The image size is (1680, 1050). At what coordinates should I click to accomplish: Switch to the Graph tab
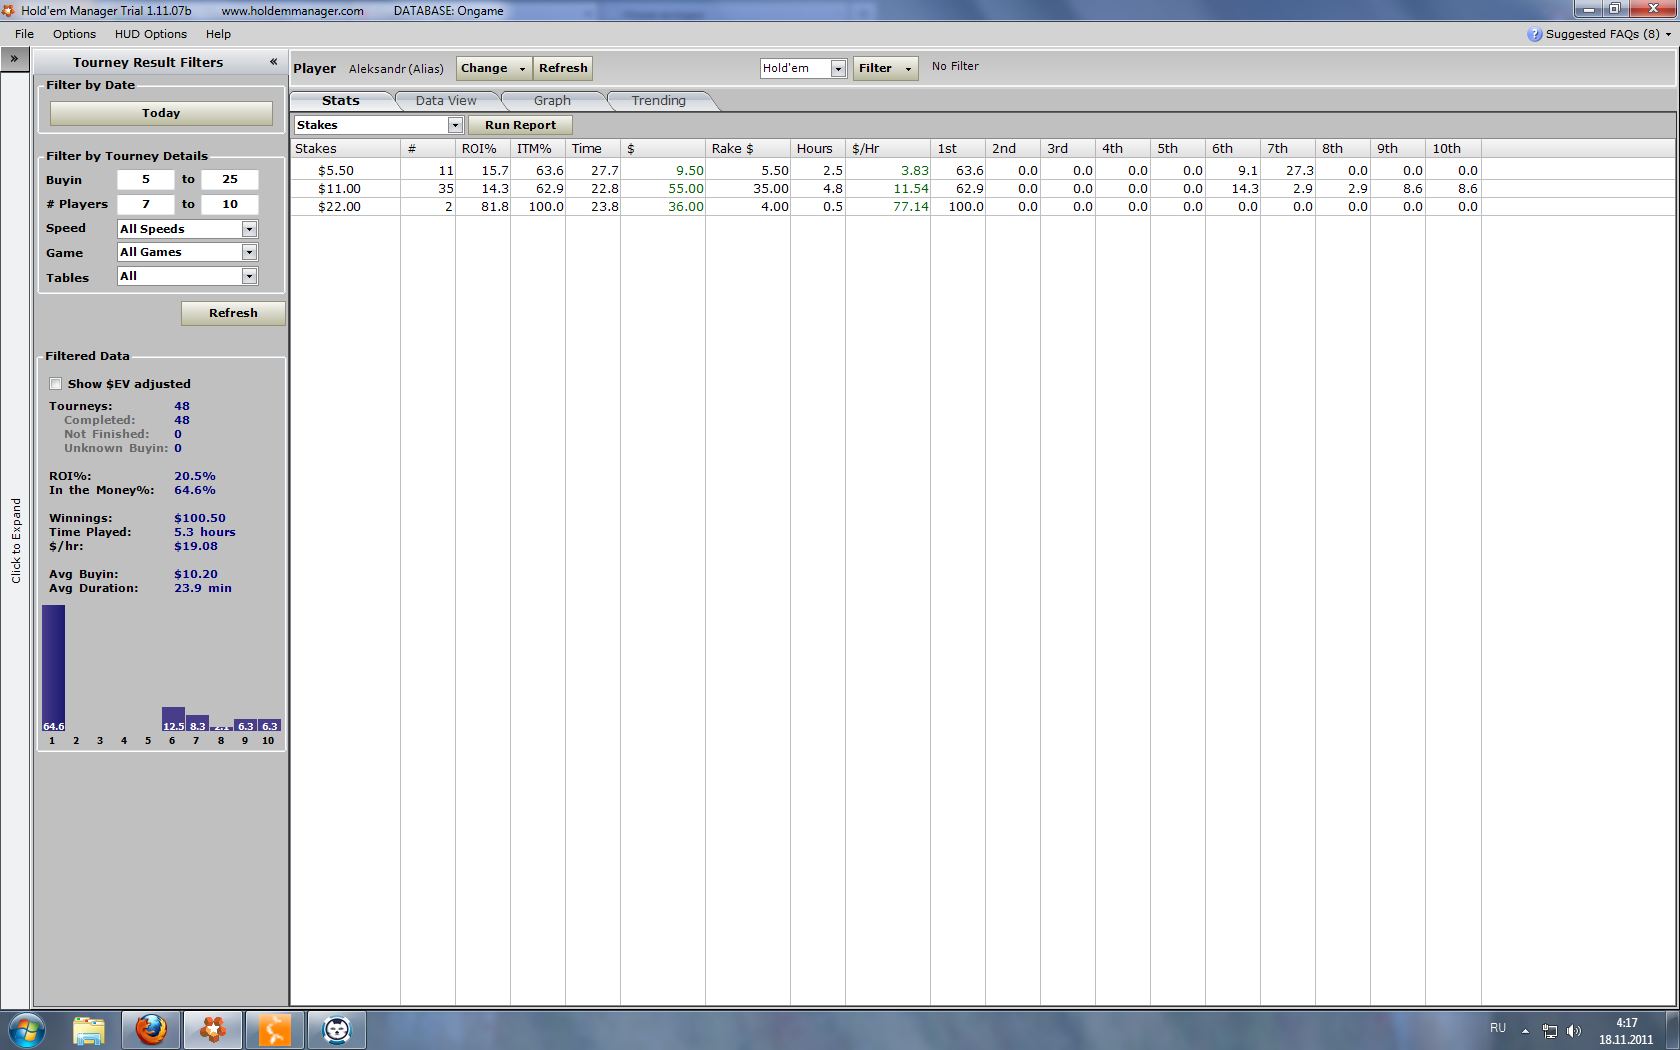[x=552, y=101]
